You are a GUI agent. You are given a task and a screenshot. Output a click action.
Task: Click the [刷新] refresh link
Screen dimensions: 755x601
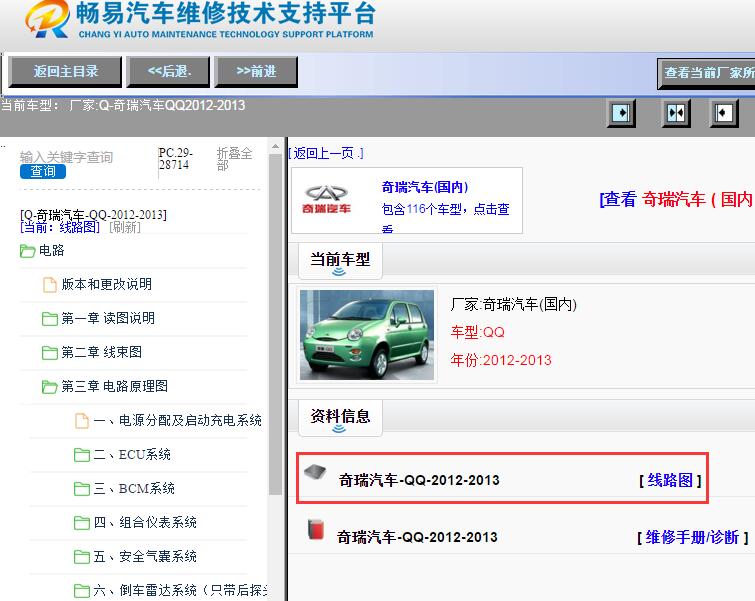[125, 227]
